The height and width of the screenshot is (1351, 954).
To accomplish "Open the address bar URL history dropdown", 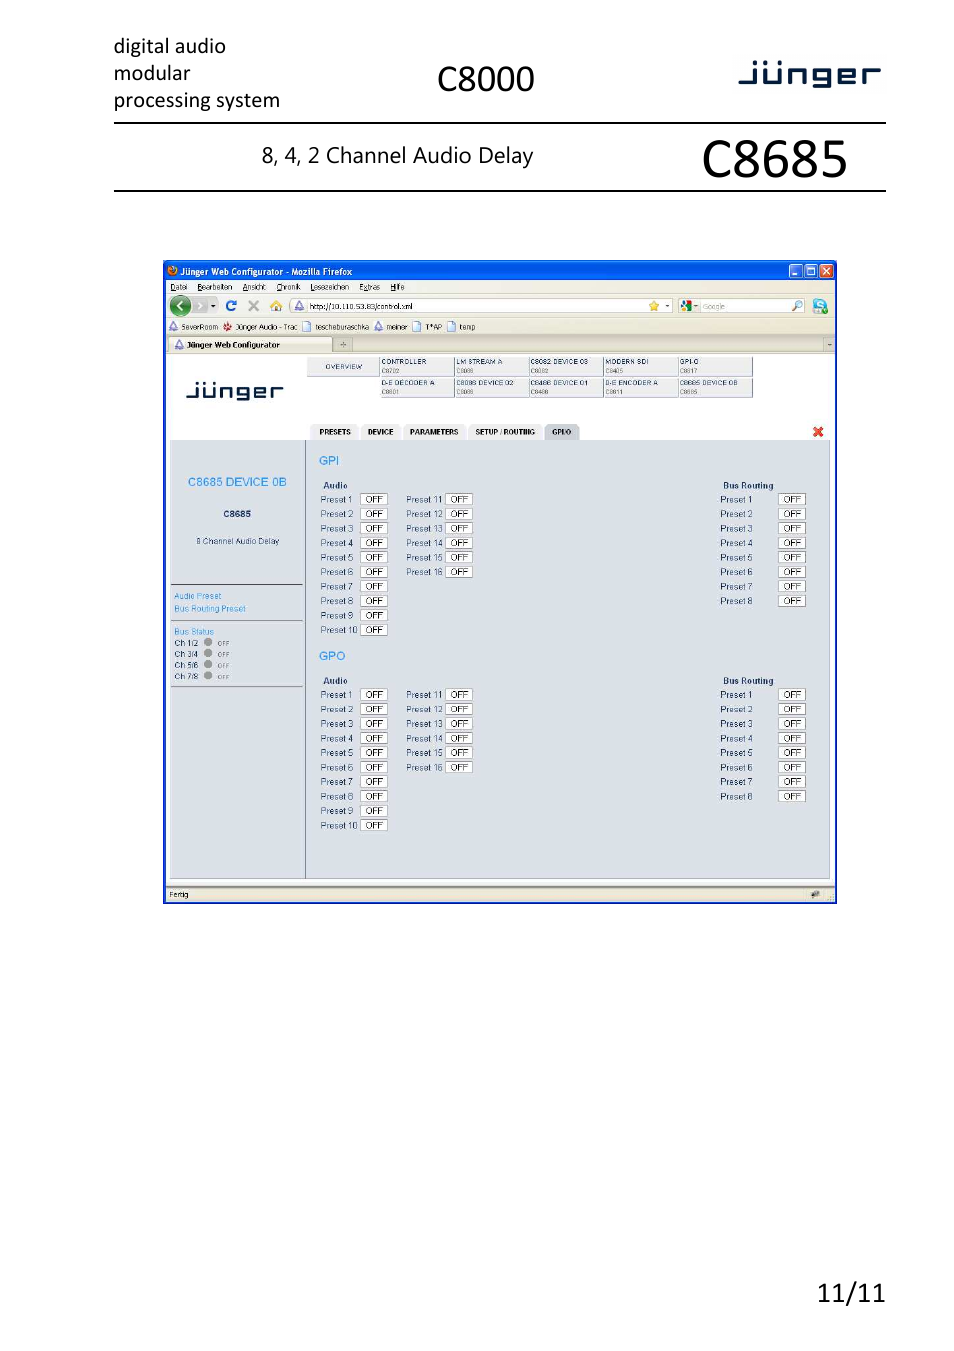I will point(667,306).
